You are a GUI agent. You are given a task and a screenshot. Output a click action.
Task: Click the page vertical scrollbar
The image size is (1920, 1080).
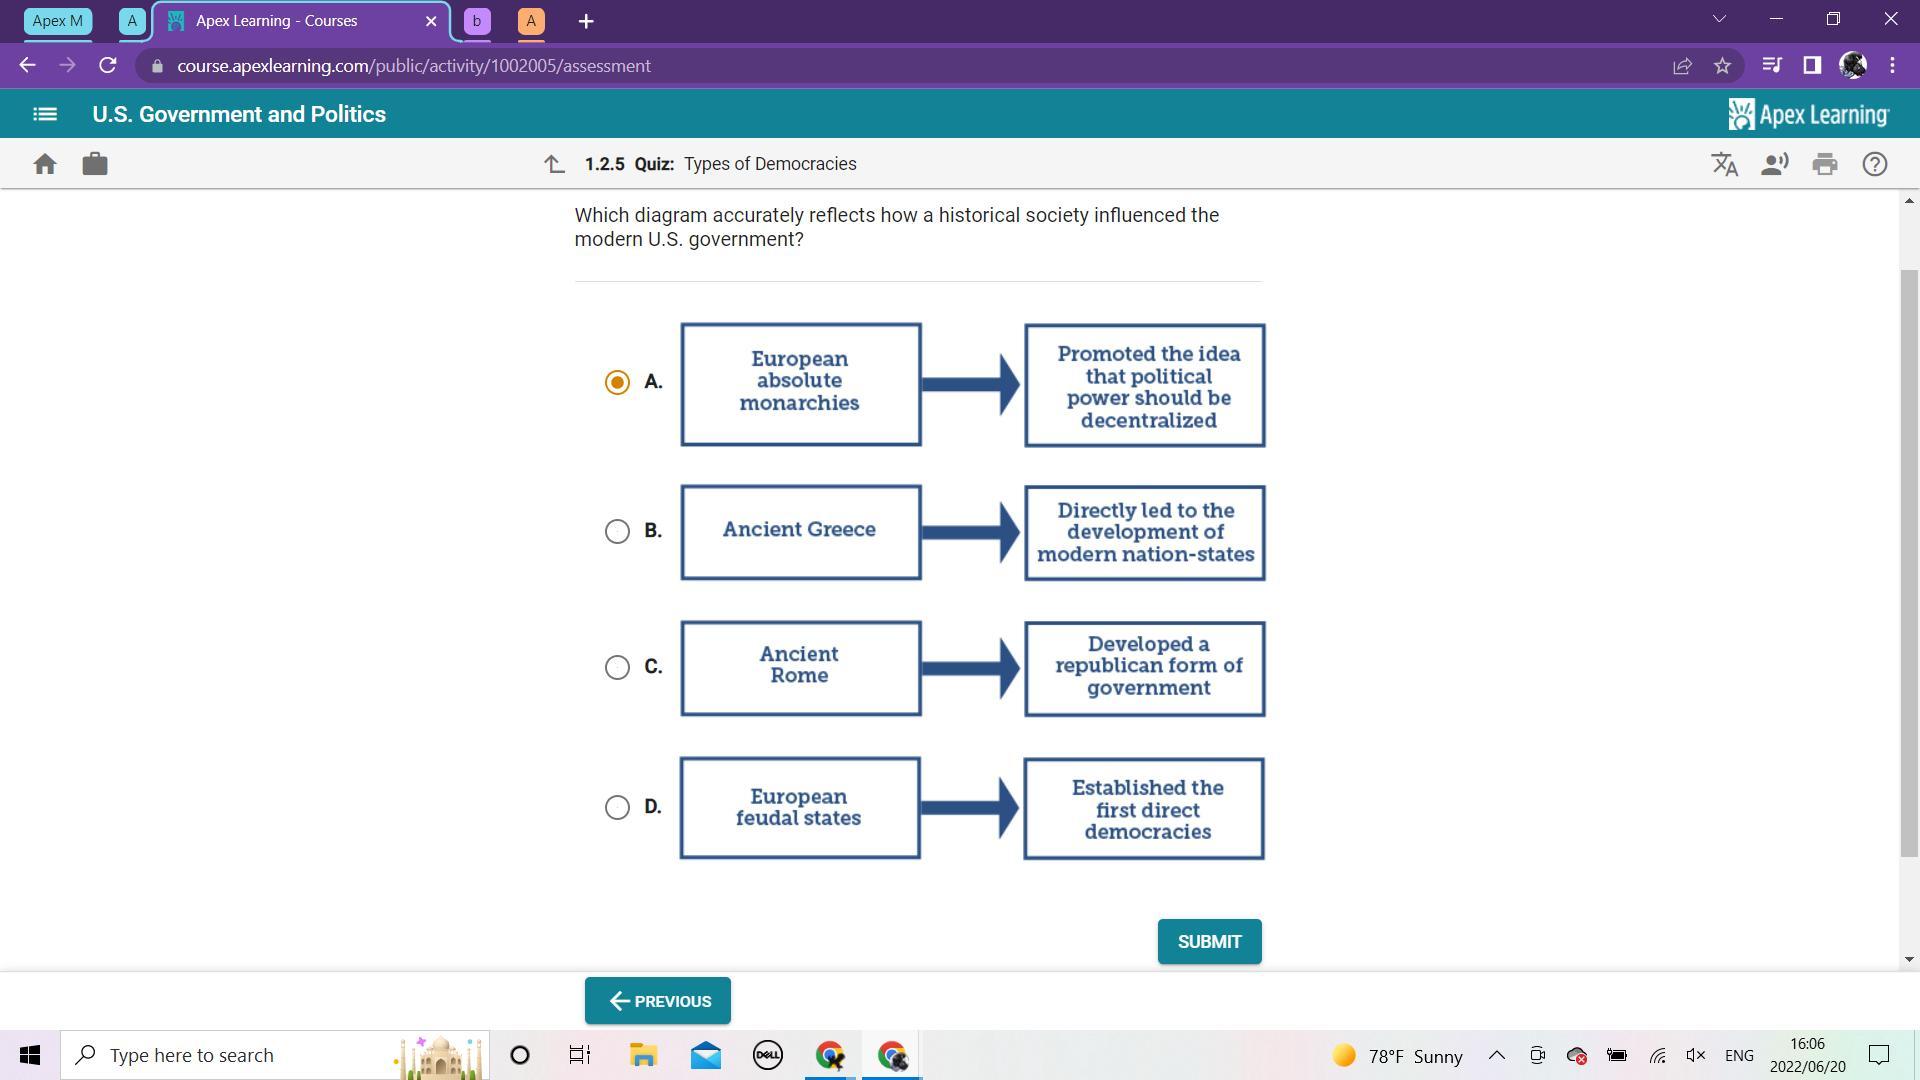point(1909,560)
